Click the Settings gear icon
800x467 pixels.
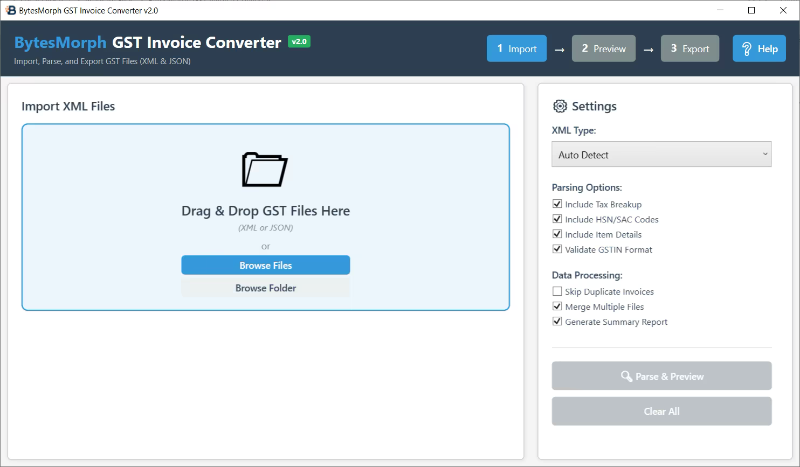pos(560,106)
